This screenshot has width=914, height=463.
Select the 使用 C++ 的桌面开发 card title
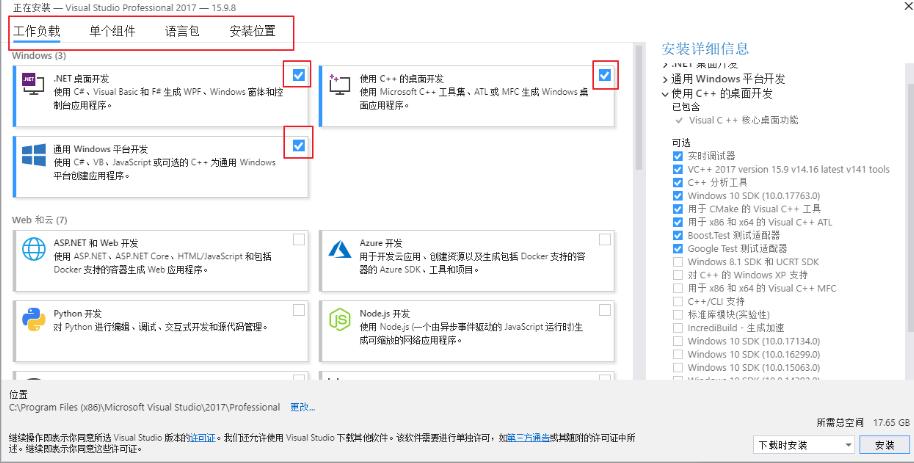pyautogui.click(x=402, y=79)
